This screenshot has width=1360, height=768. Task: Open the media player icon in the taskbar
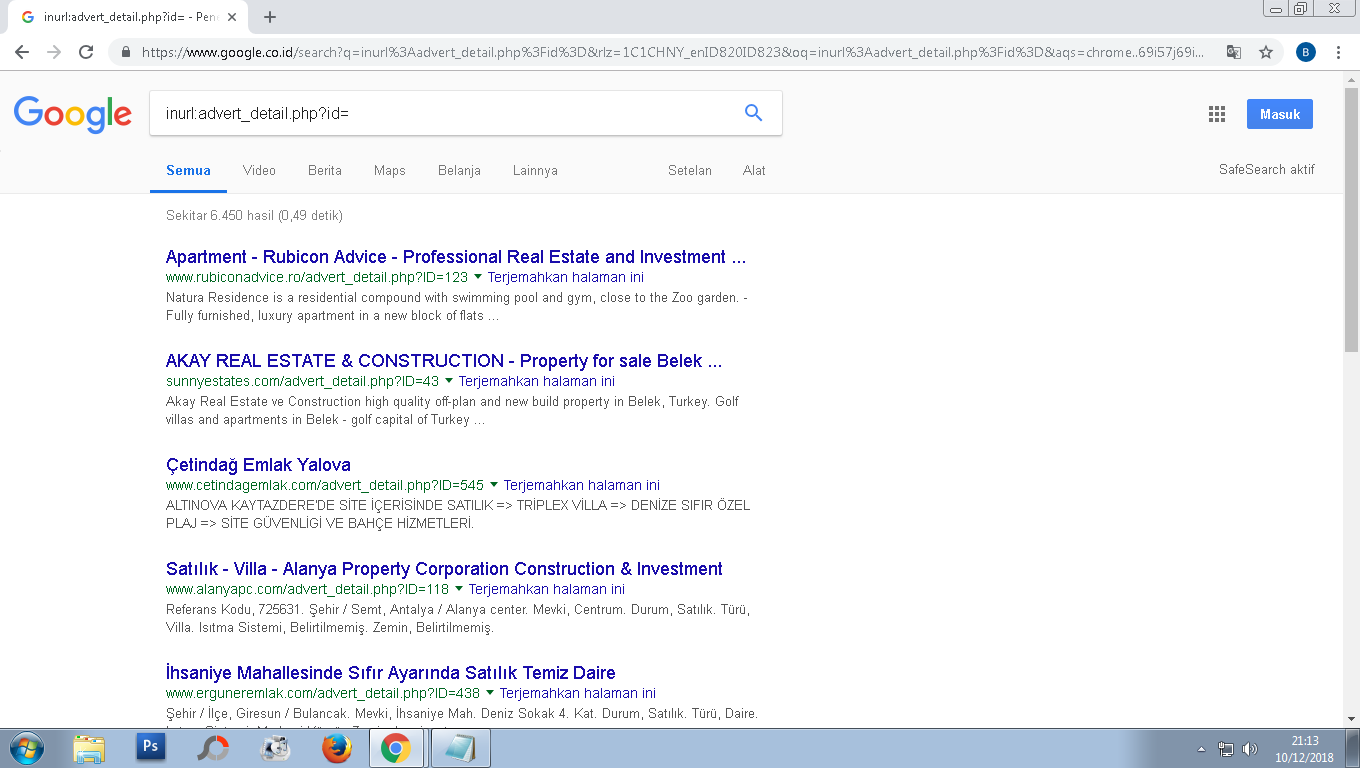click(x=275, y=748)
